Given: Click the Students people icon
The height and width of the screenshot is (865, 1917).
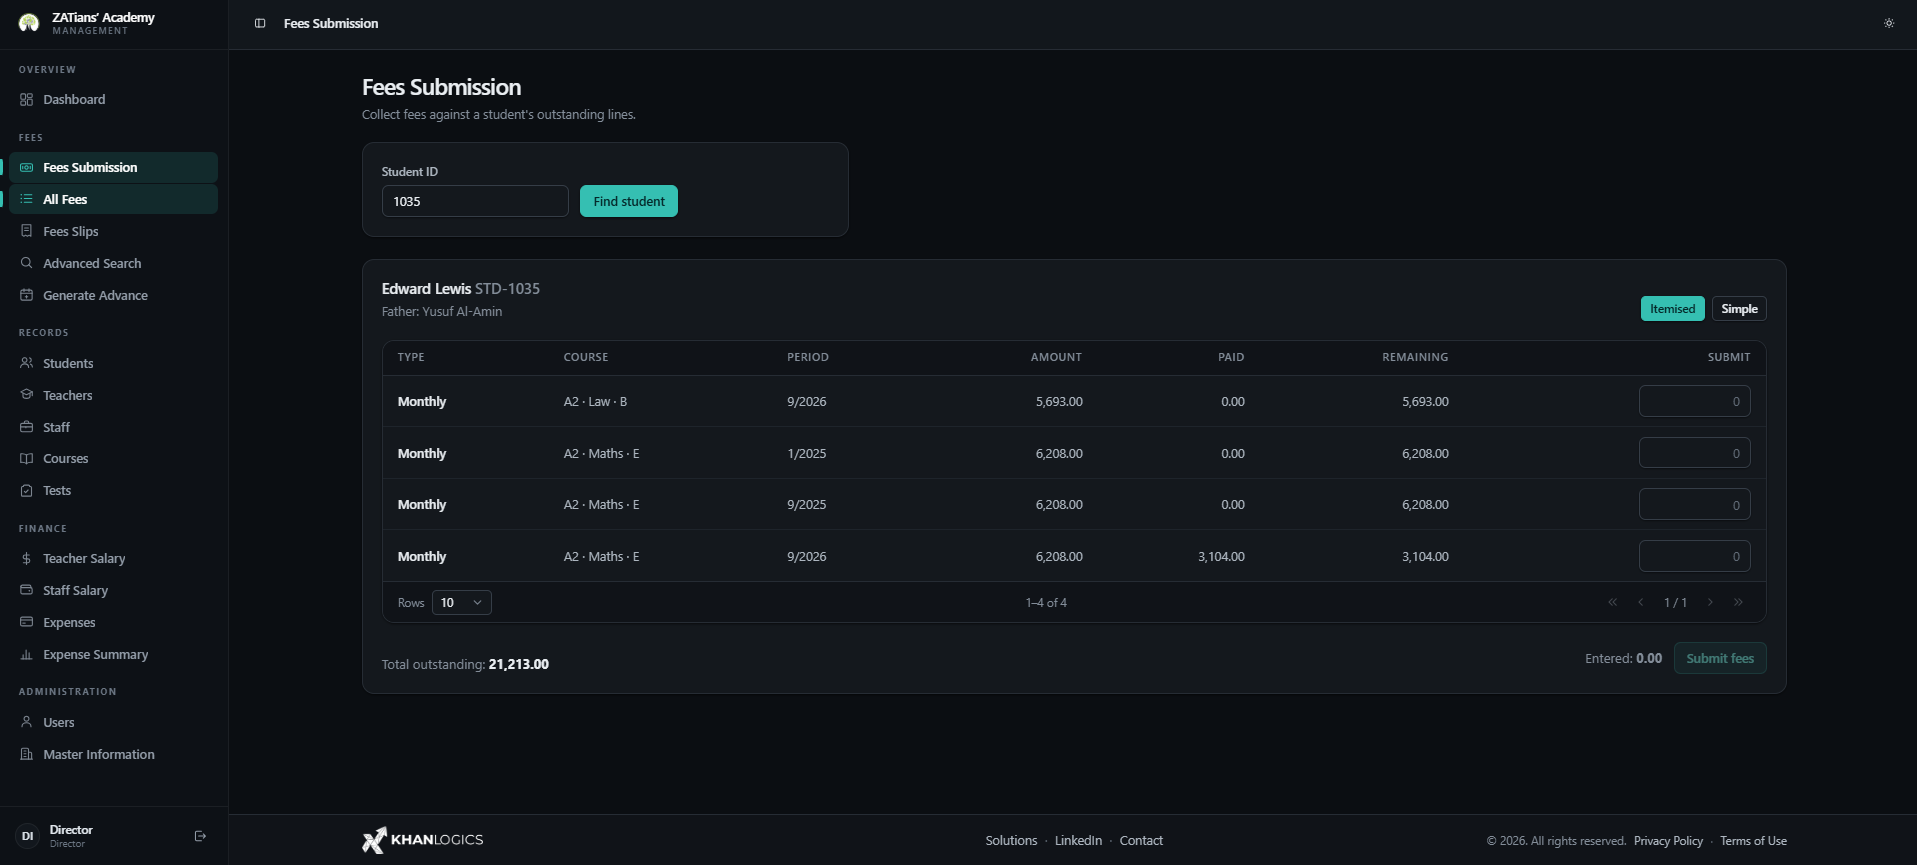Looking at the screenshot, I should coord(27,363).
